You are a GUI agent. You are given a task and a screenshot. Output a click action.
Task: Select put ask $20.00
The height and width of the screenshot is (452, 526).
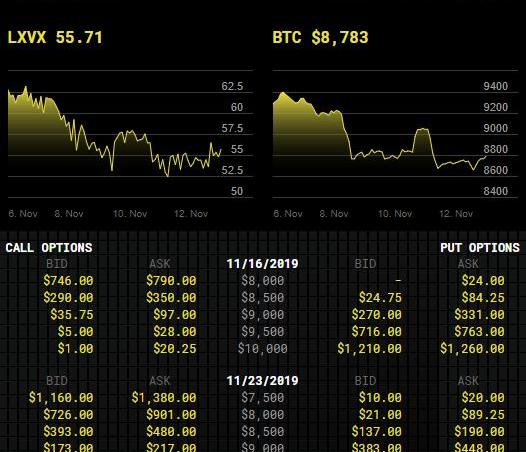pos(483,398)
